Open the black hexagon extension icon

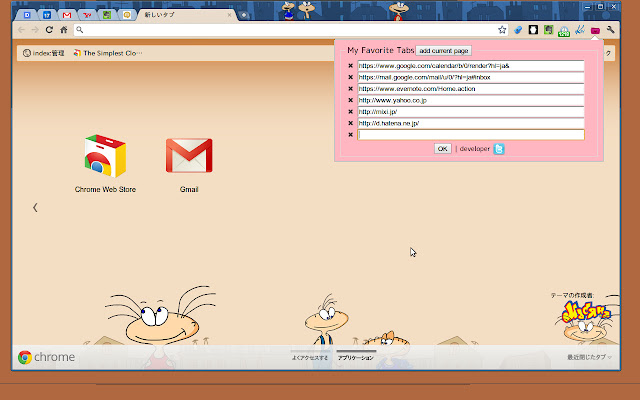coord(533,30)
